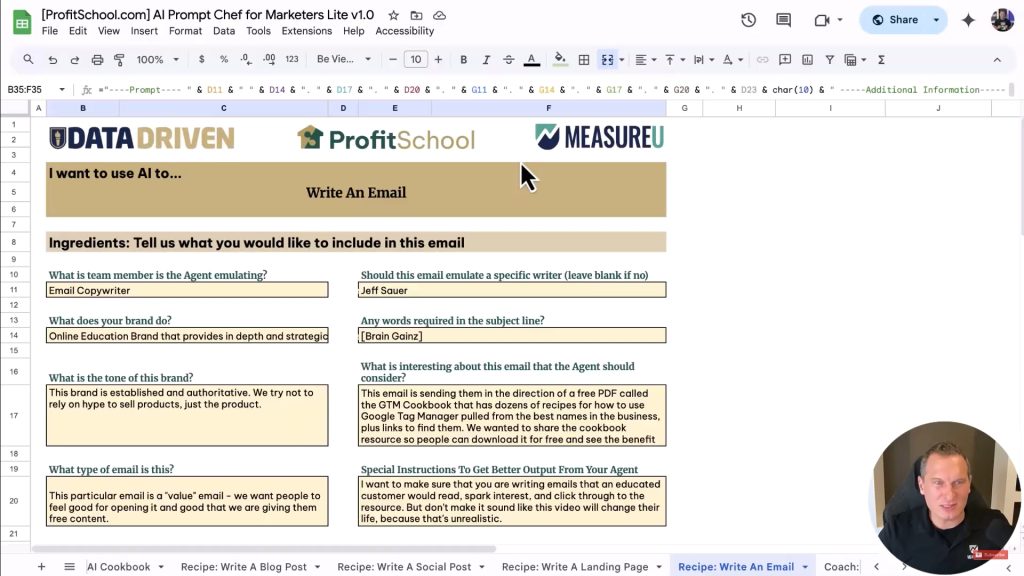Collapse the toolbar chevron
The height and width of the screenshot is (576, 1024).
coord(997,59)
